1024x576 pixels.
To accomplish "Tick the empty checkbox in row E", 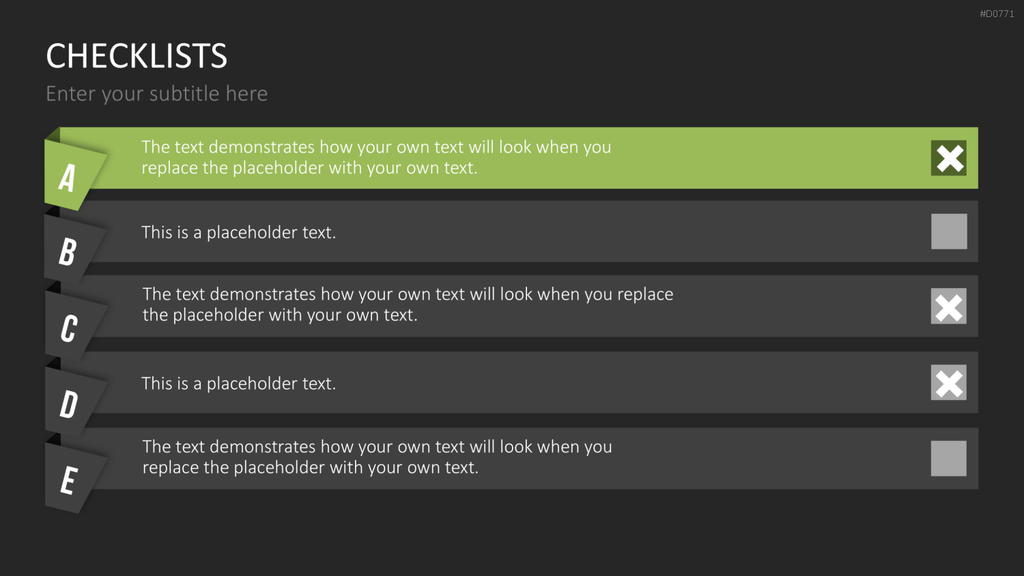I will (948, 458).
